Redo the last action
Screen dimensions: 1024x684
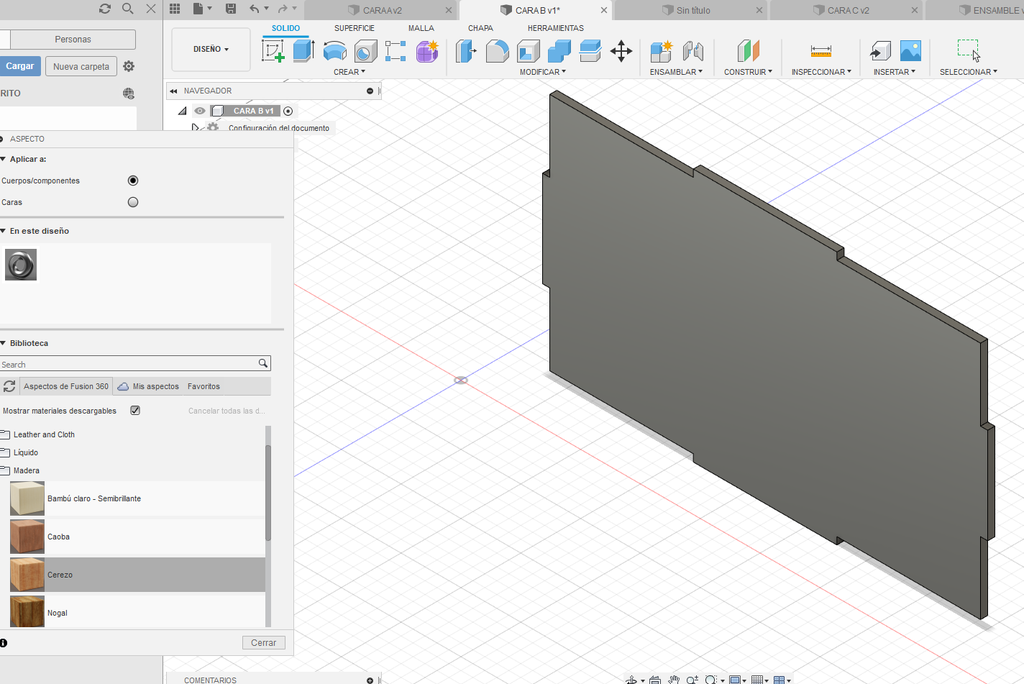pyautogui.click(x=283, y=8)
